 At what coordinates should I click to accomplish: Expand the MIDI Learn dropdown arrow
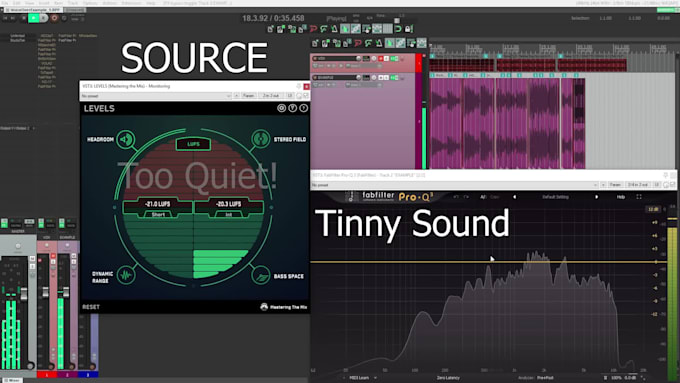[x=375, y=378]
